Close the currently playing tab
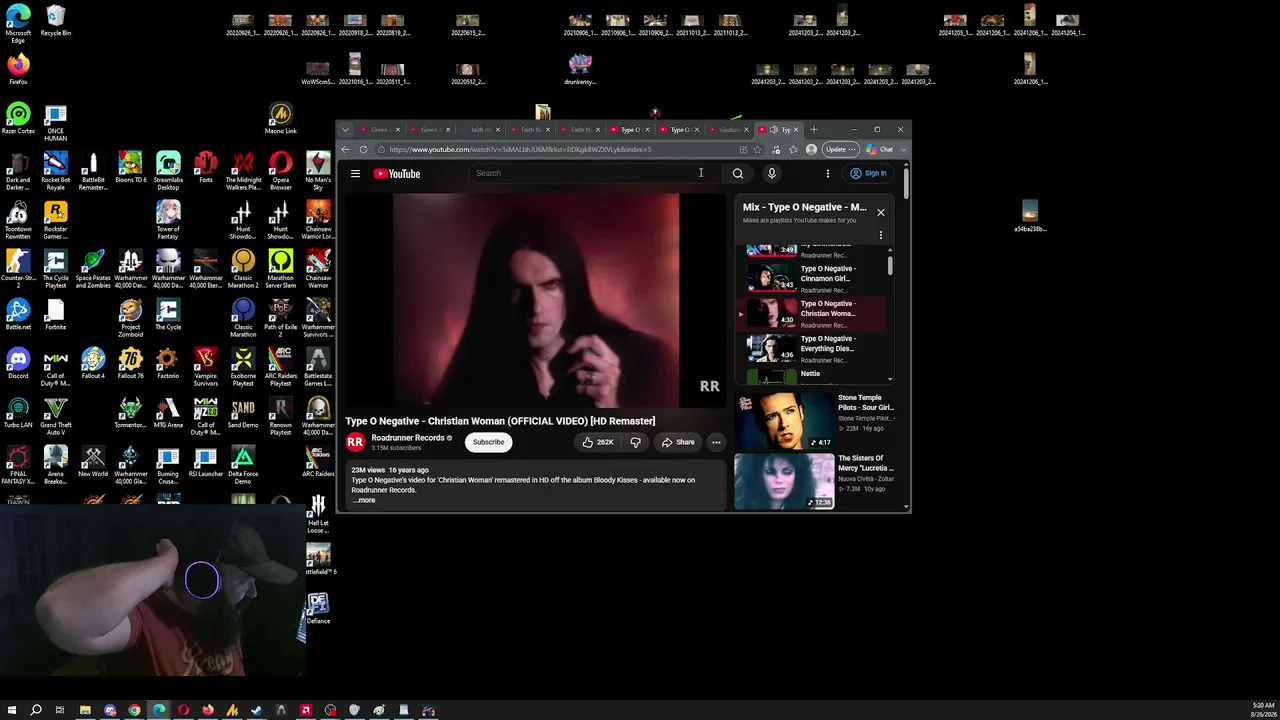 pos(796,130)
